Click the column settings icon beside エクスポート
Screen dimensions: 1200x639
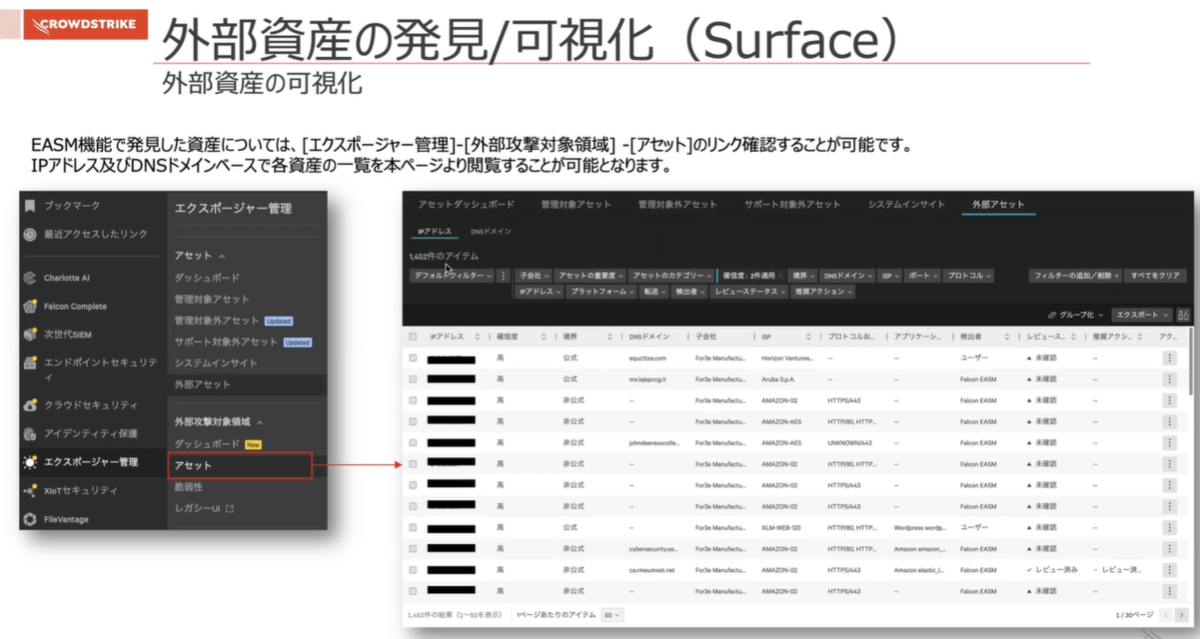[x=1184, y=313]
